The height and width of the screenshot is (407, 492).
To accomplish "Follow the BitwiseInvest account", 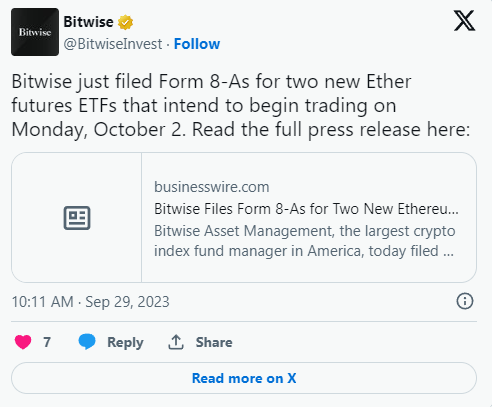I will pos(197,44).
